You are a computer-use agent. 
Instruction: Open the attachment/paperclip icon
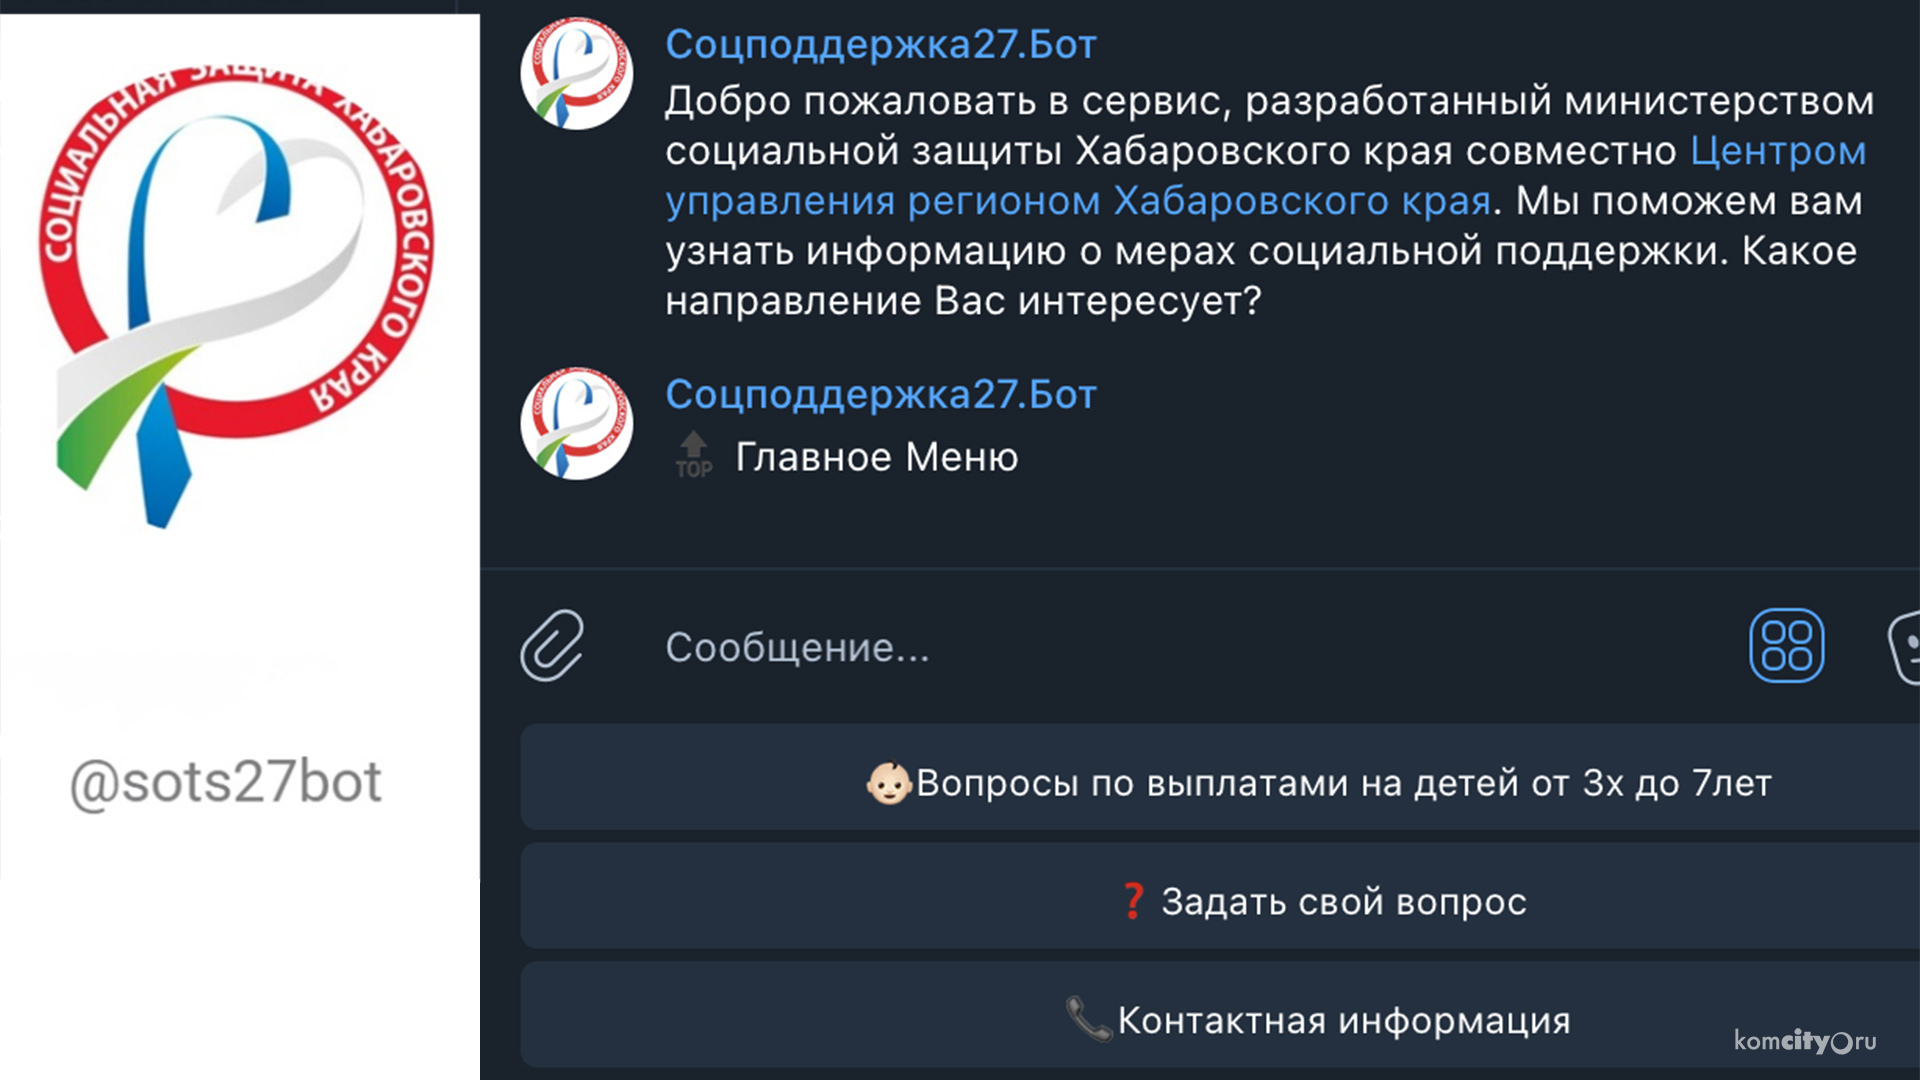[551, 645]
